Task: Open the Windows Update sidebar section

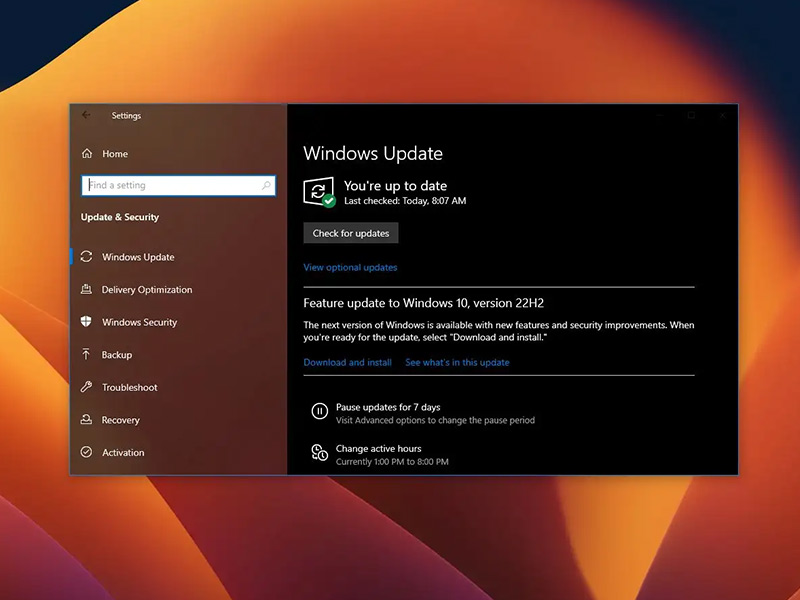Action: click(x=138, y=257)
